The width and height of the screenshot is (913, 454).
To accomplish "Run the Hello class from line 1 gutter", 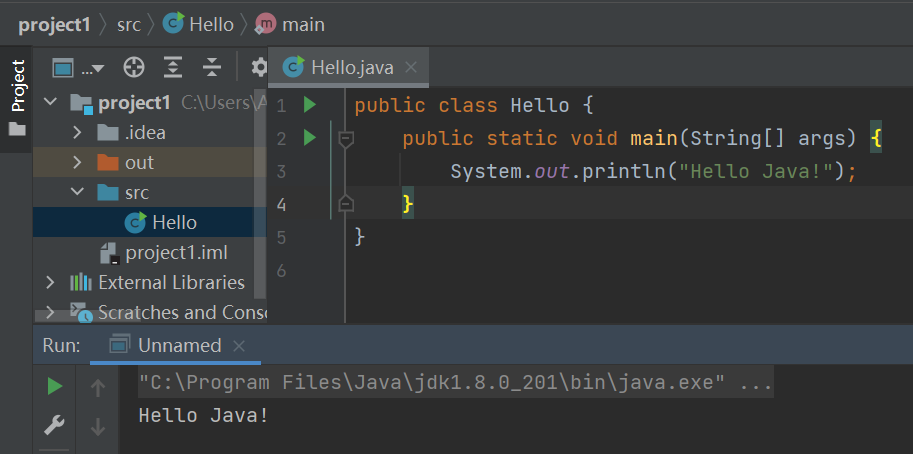I will click(309, 105).
